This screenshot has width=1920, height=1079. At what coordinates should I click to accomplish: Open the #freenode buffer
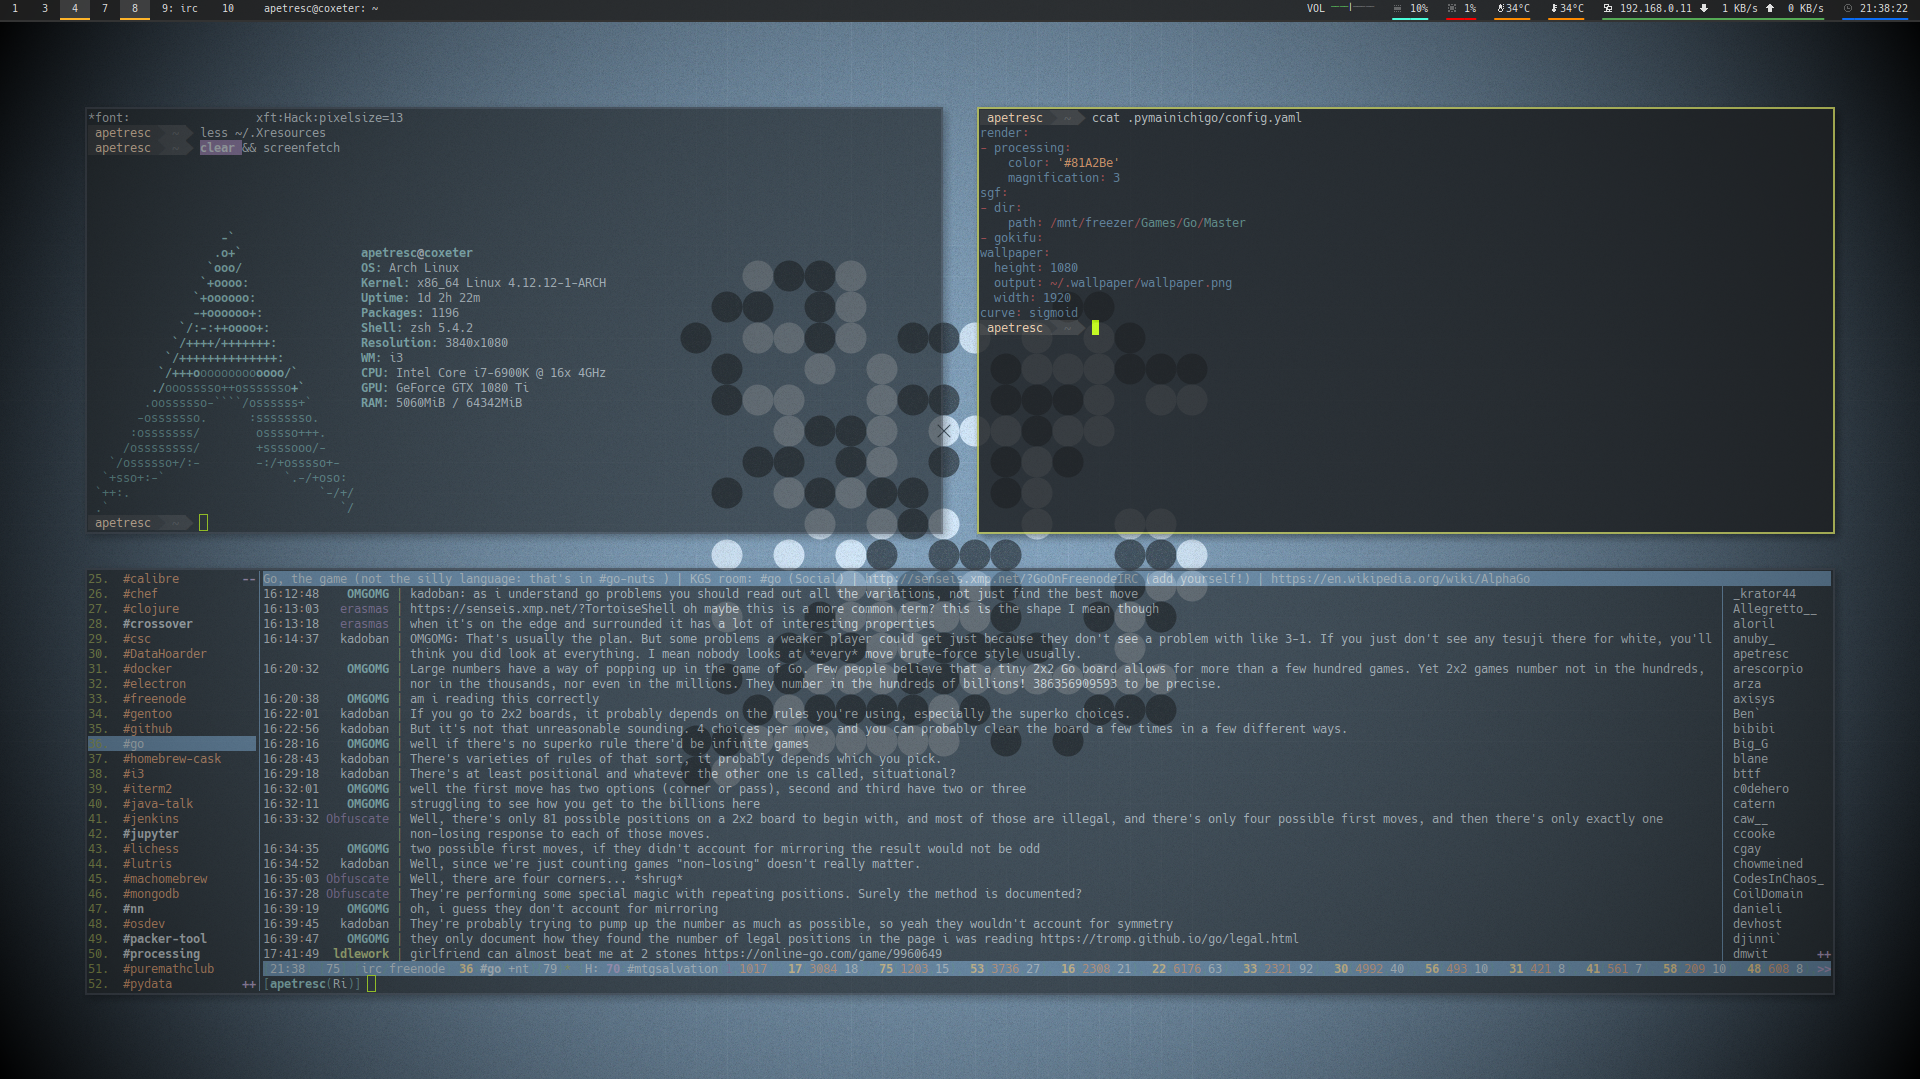(x=154, y=699)
